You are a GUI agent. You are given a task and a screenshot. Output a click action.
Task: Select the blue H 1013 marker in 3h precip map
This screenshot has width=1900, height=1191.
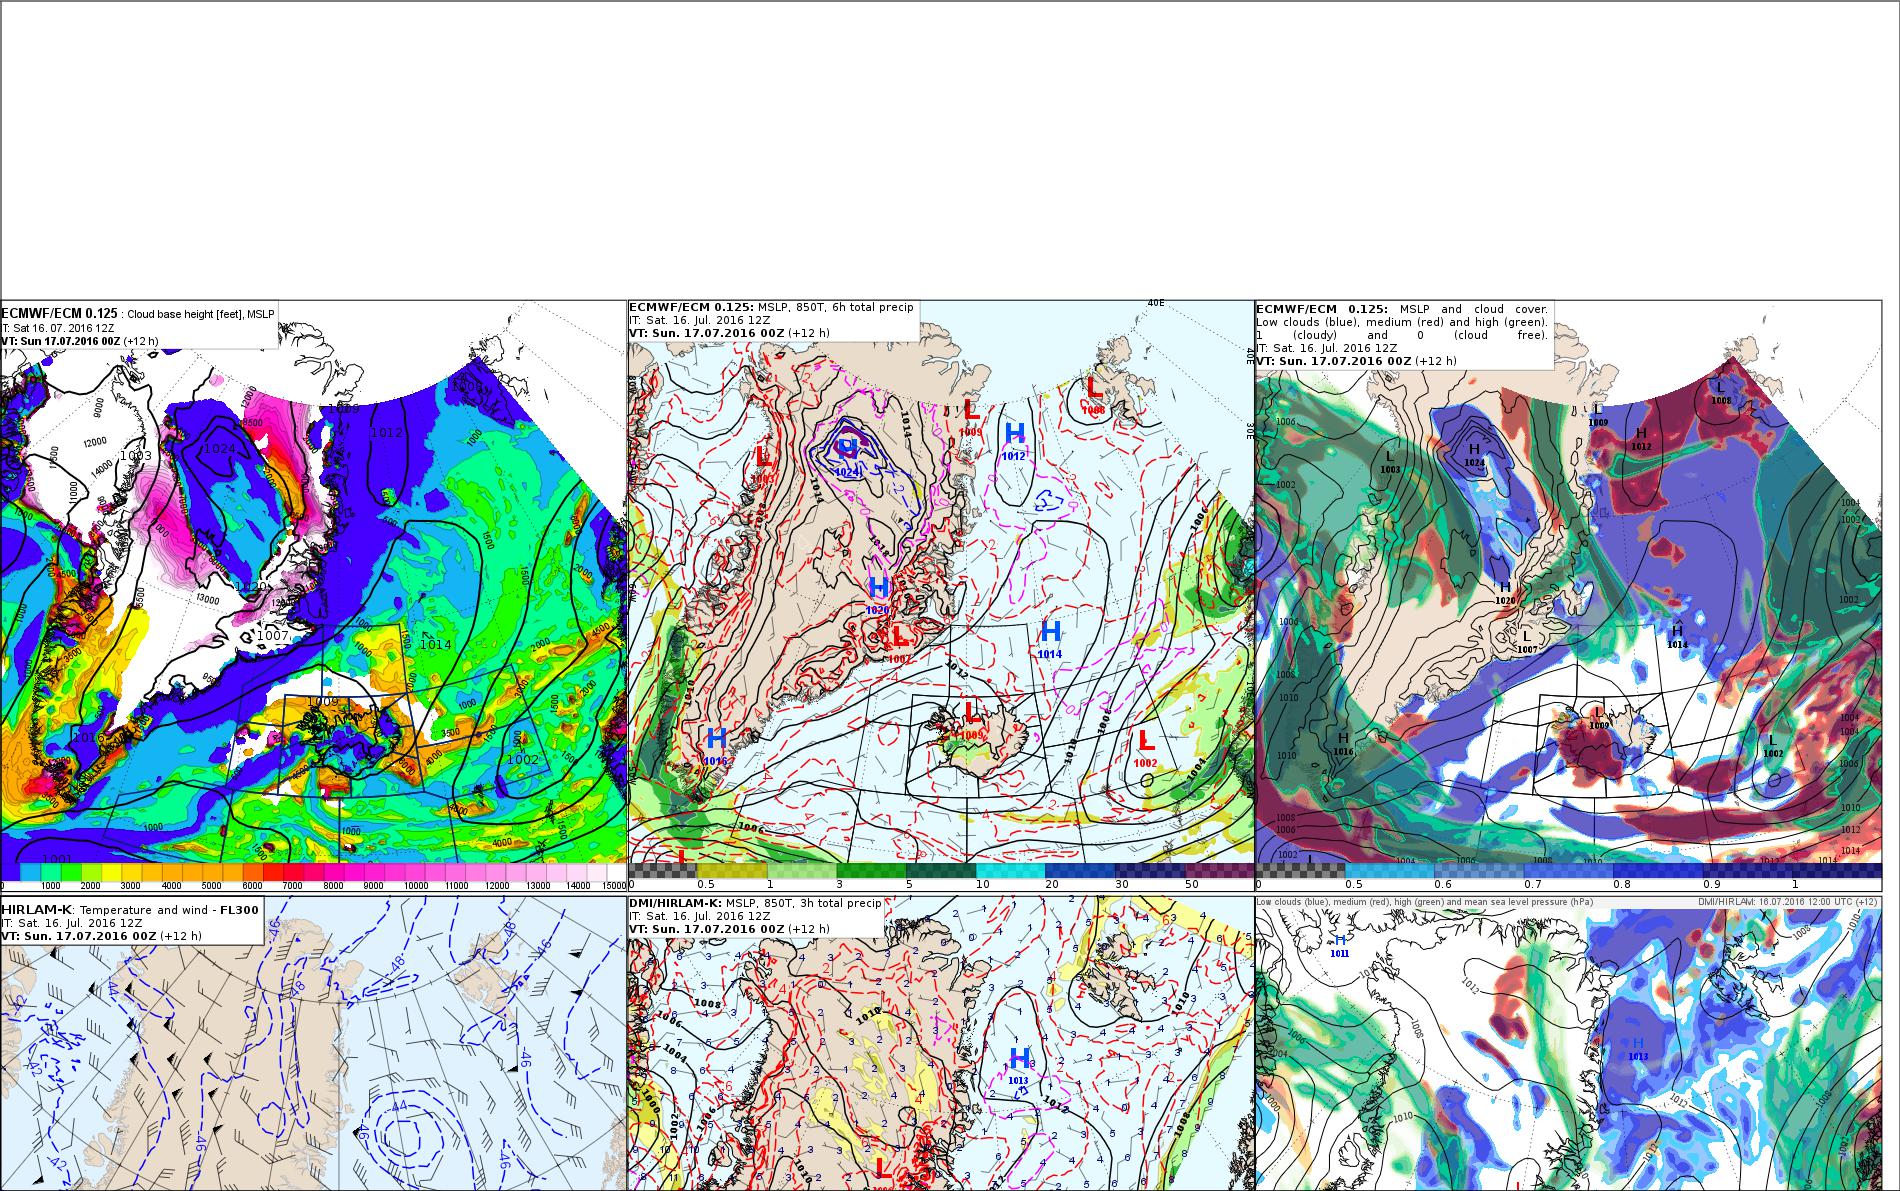(1019, 1065)
